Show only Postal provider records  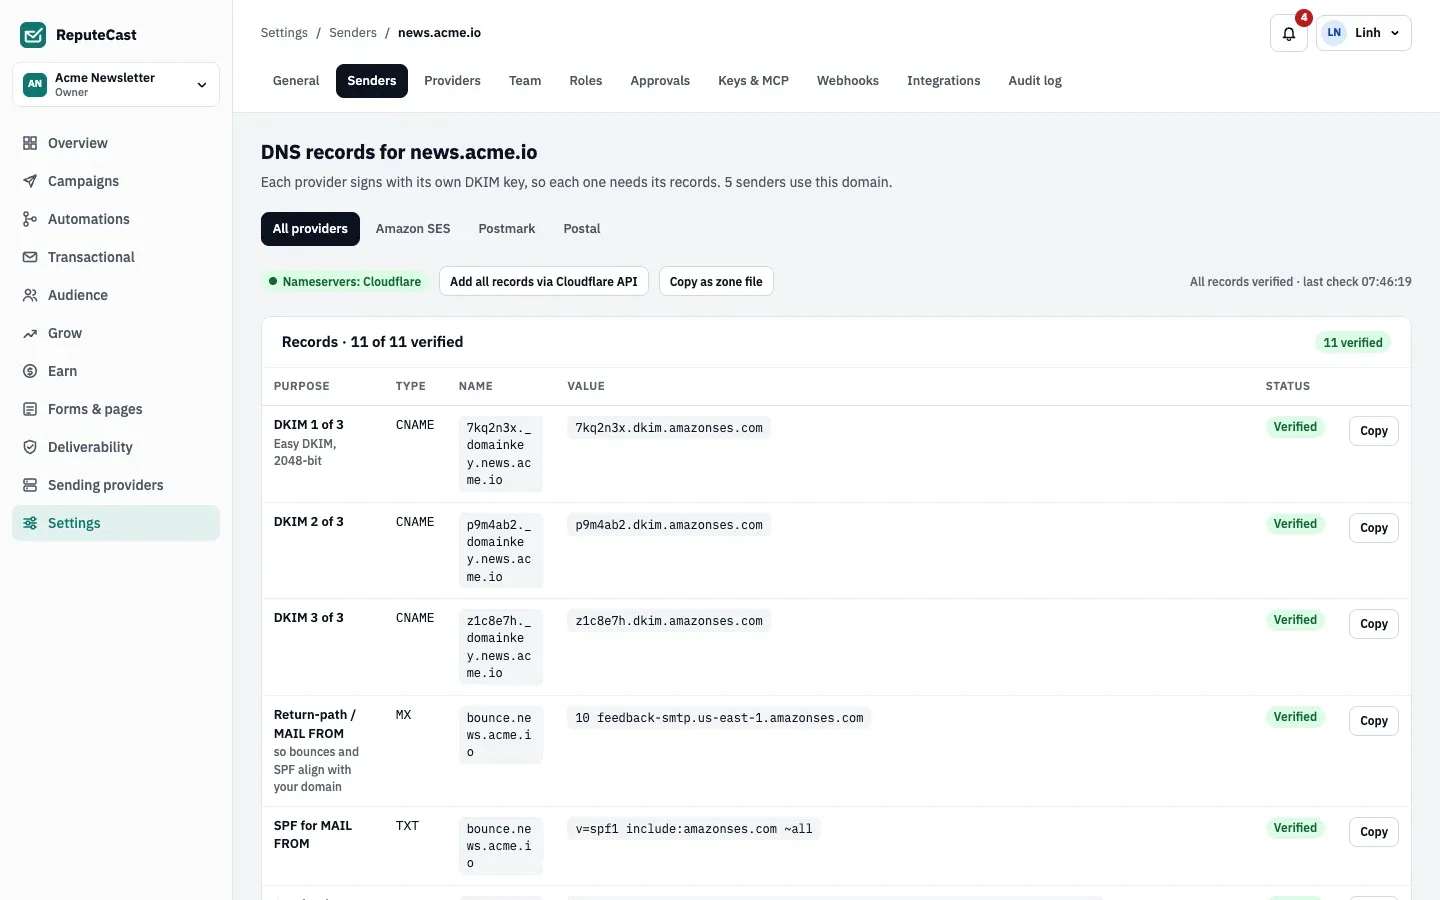click(x=582, y=229)
